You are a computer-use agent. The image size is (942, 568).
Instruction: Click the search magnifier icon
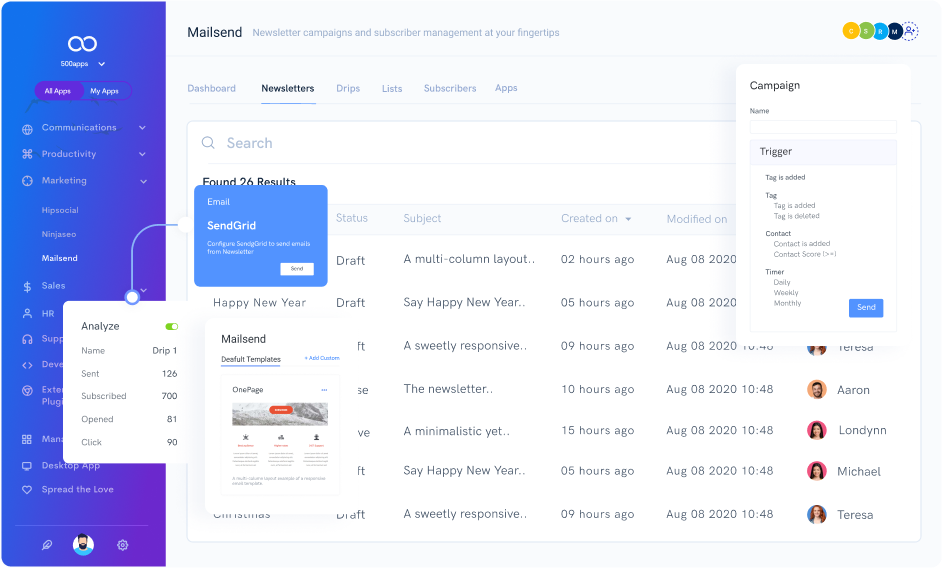coord(208,142)
